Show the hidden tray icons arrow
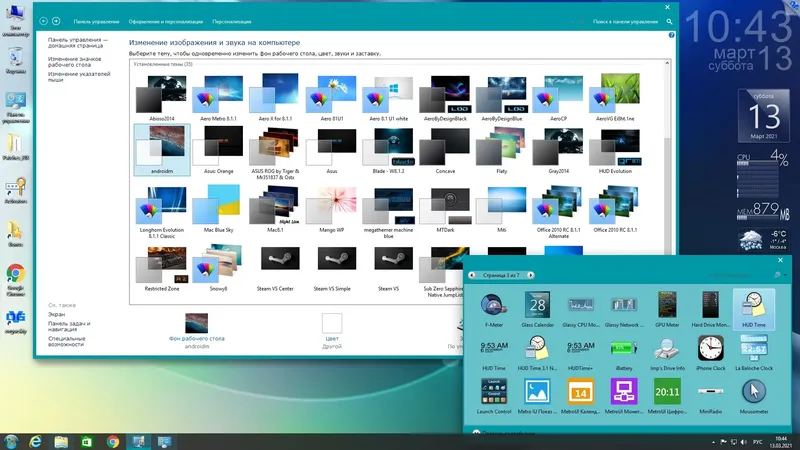800x450 pixels. 713,442
